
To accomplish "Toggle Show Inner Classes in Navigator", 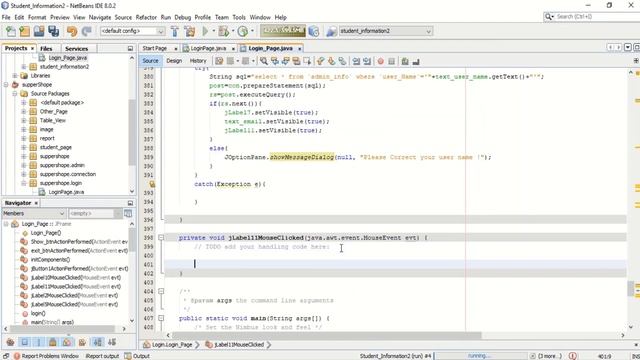I will click(x=67, y=342).
